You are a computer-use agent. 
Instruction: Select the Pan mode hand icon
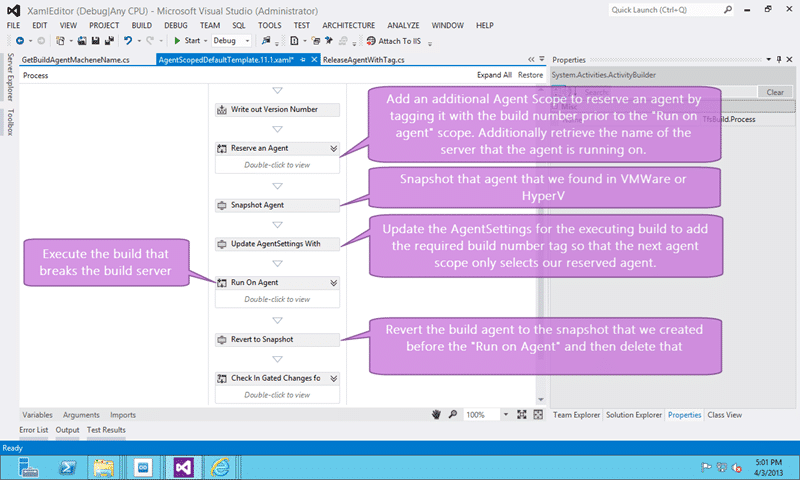[x=436, y=415]
